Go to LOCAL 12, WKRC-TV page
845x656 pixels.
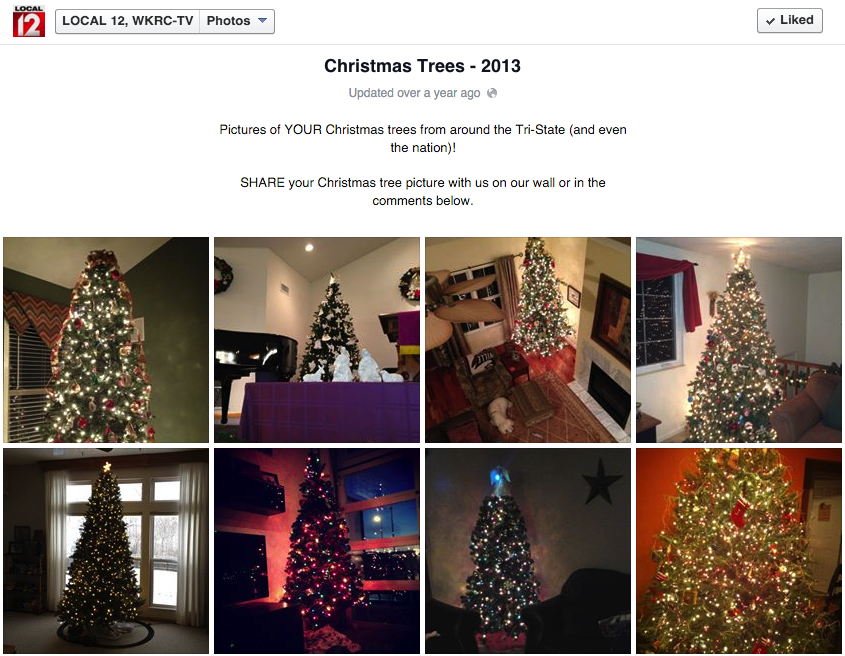pyautogui.click(x=128, y=22)
